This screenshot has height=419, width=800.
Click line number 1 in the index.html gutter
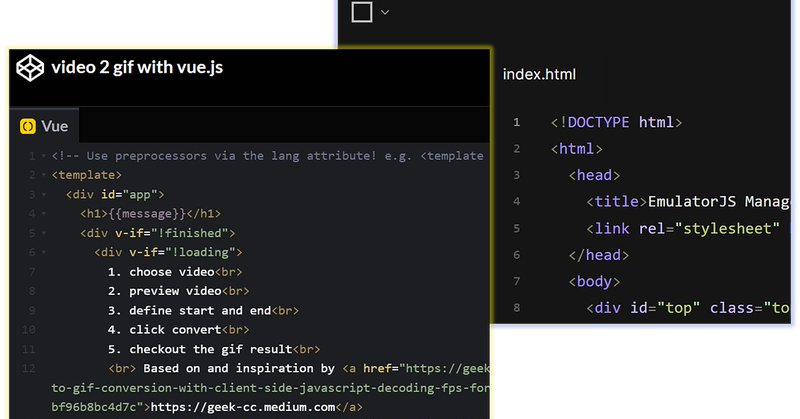pyautogui.click(x=516, y=122)
